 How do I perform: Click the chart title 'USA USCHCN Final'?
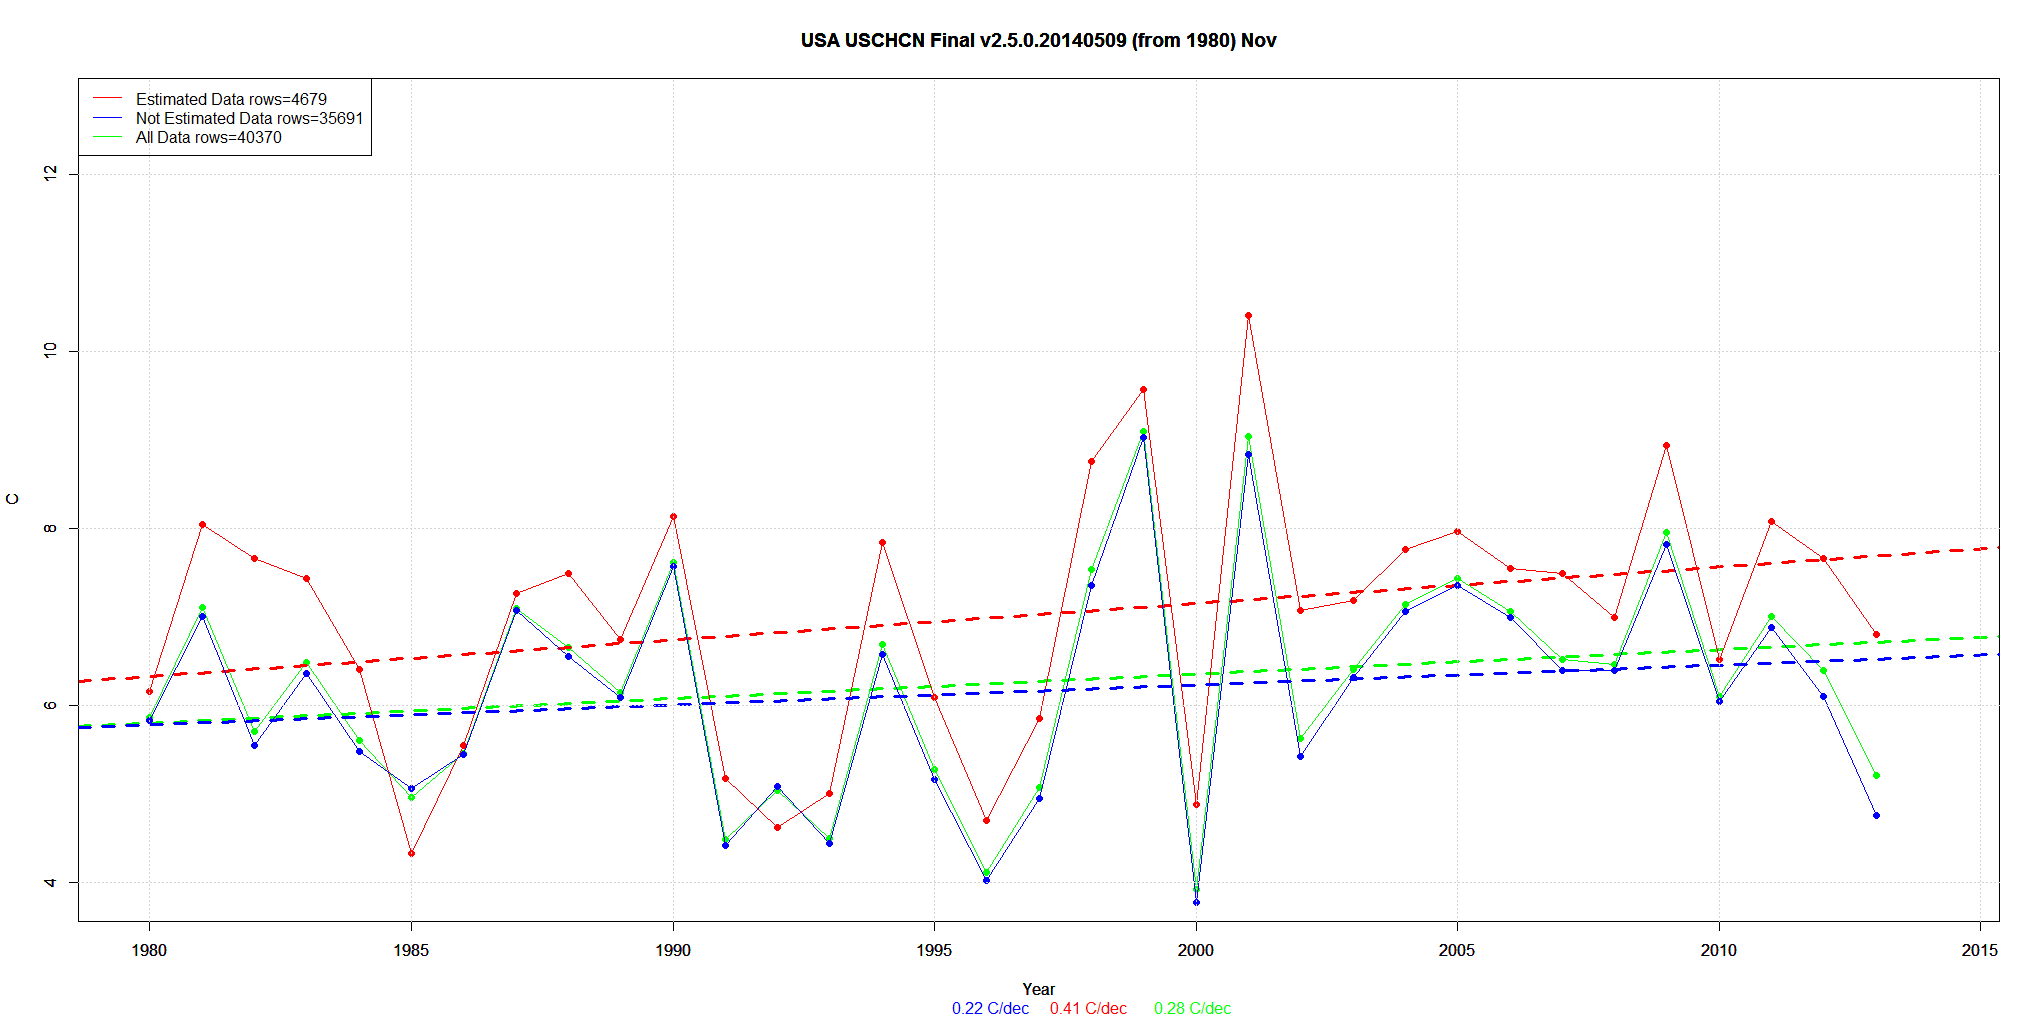coord(1038,41)
